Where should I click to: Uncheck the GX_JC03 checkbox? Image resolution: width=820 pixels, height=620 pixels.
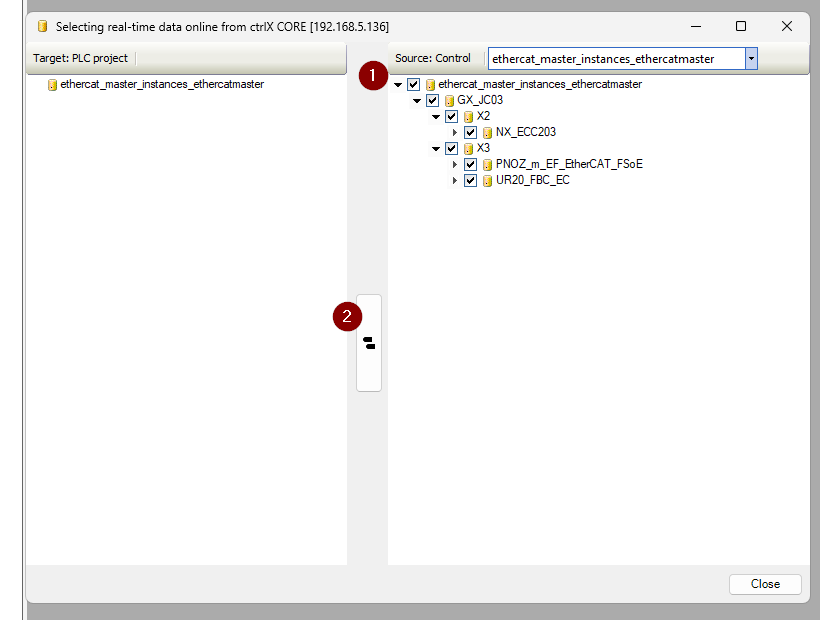pos(432,100)
